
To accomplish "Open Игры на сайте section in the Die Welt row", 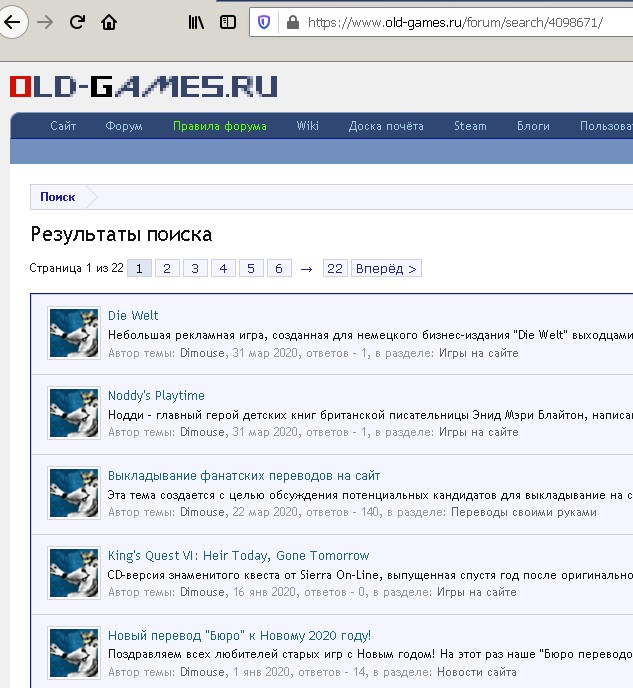I will pyautogui.click(x=479, y=353).
